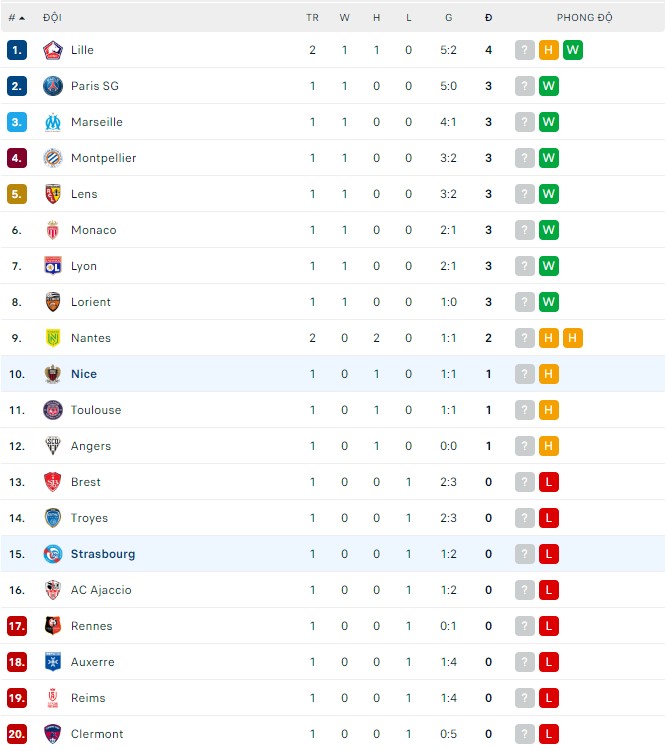Sort standings by the Đ points column
This screenshot has width=667, height=751.
488,18
